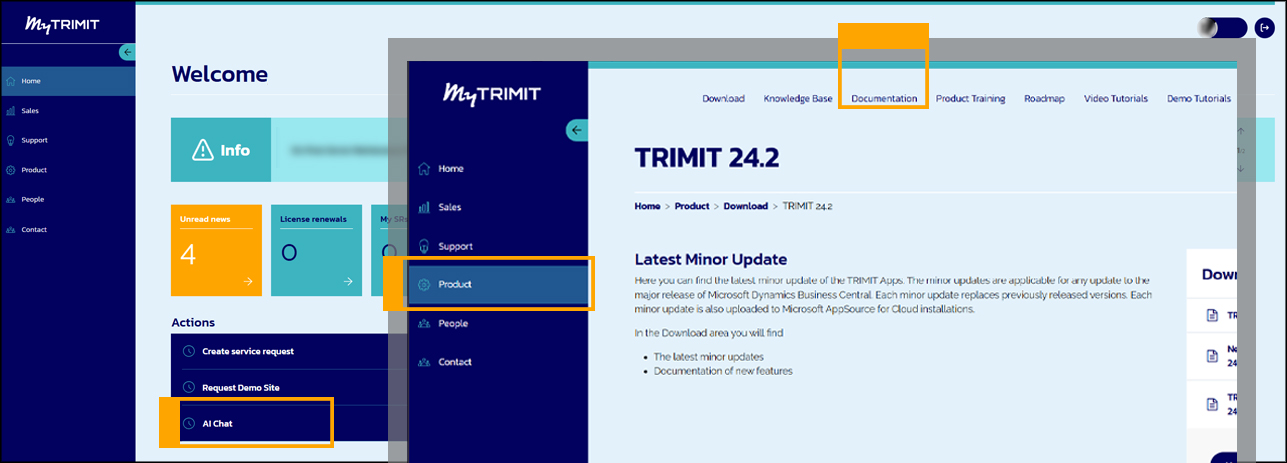The image size is (1287, 463).
Task: Open the Knowledge Base tab
Action: [797, 99]
